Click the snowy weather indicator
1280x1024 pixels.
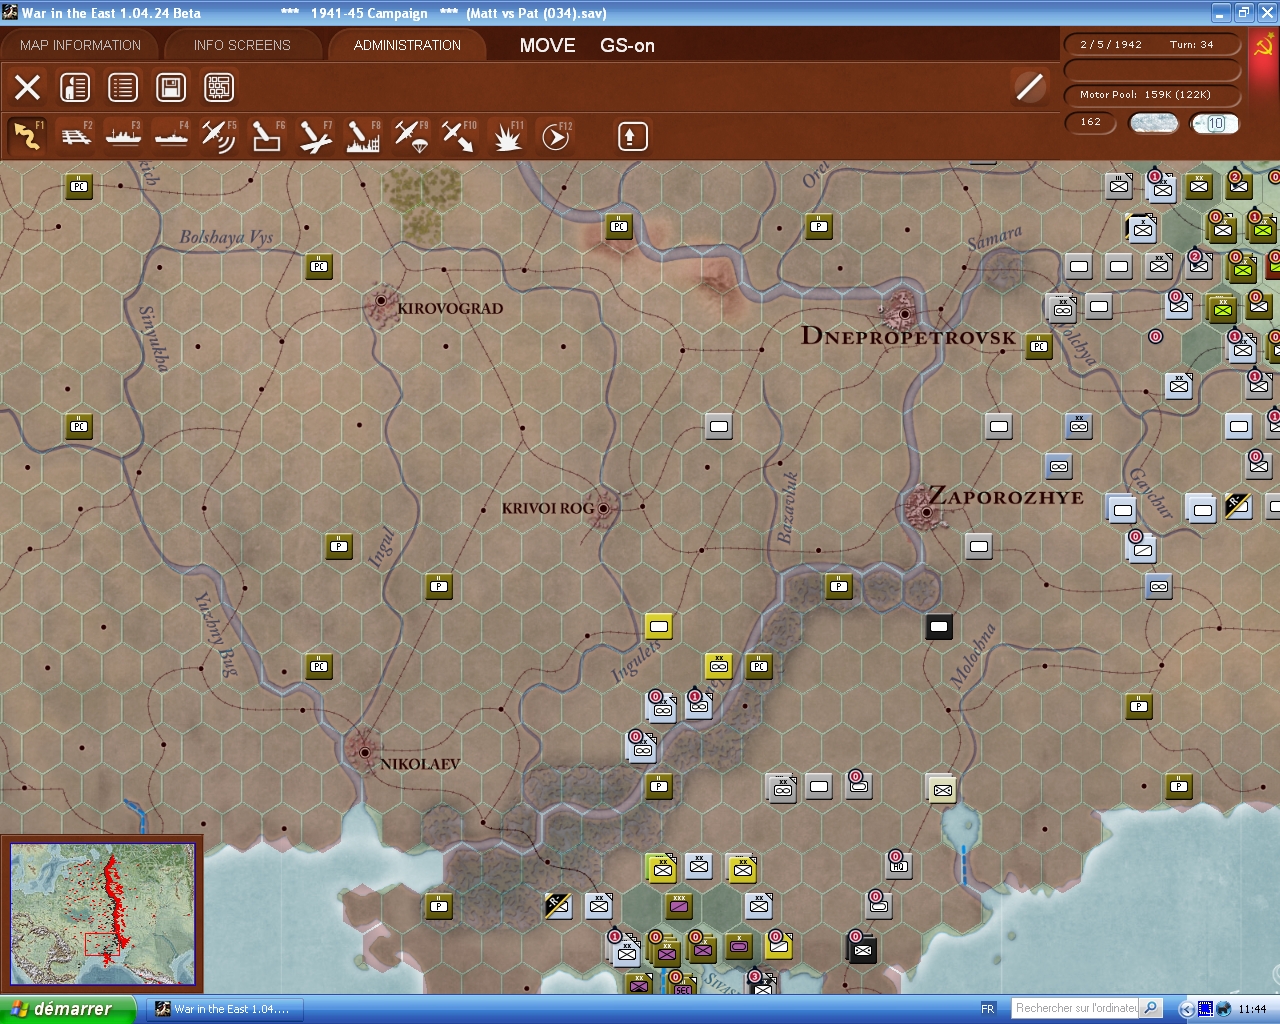tap(1153, 123)
